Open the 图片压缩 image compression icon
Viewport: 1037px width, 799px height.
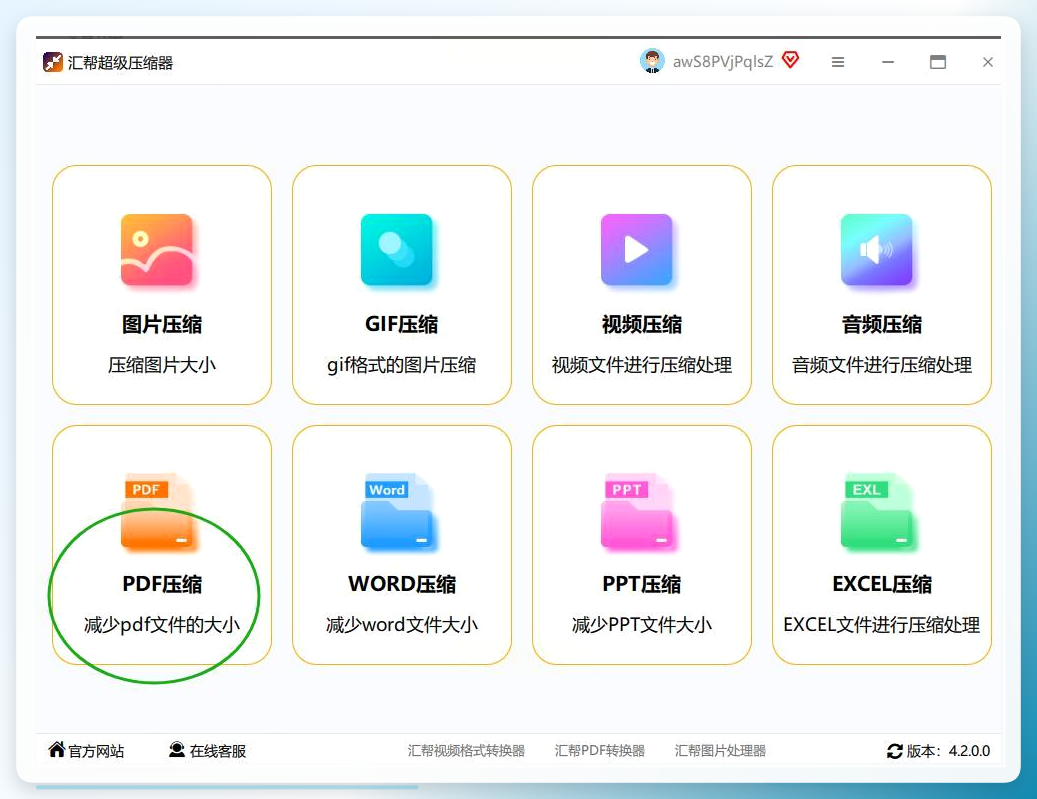pyautogui.click(x=157, y=249)
